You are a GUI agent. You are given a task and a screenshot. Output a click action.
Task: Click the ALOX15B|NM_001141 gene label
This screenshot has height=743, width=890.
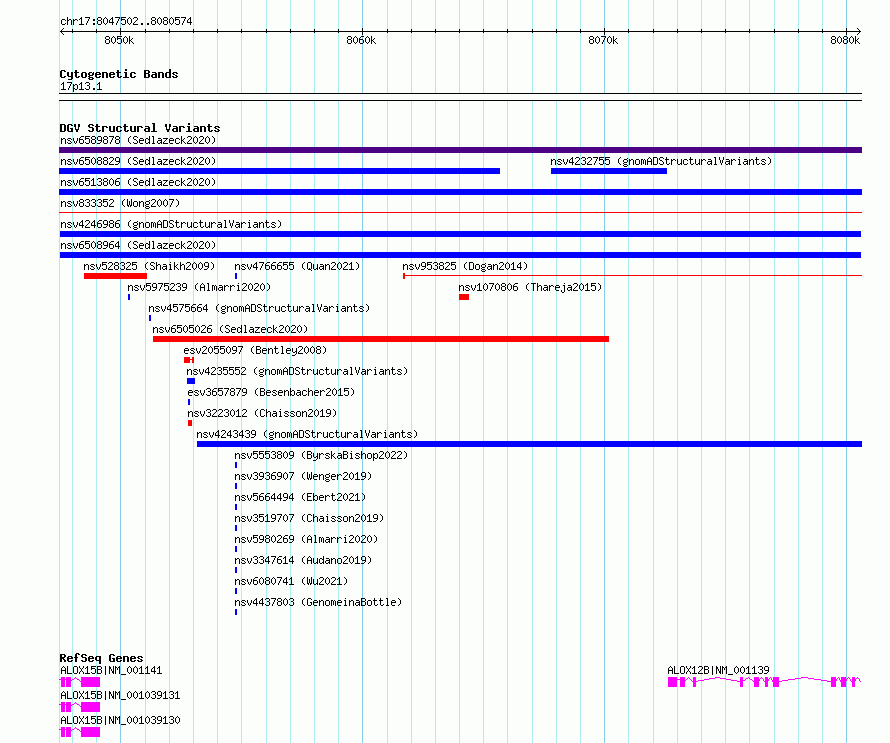tap(111, 670)
